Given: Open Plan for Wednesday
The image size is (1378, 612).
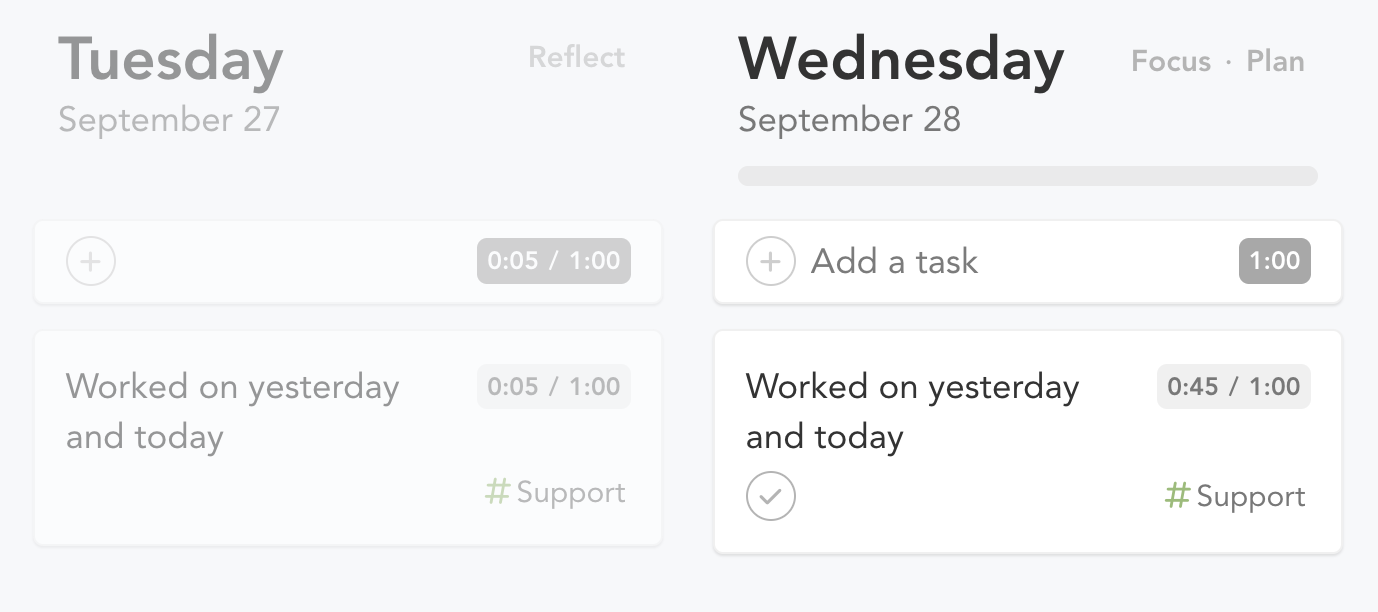Looking at the screenshot, I should pyautogui.click(x=1275, y=61).
